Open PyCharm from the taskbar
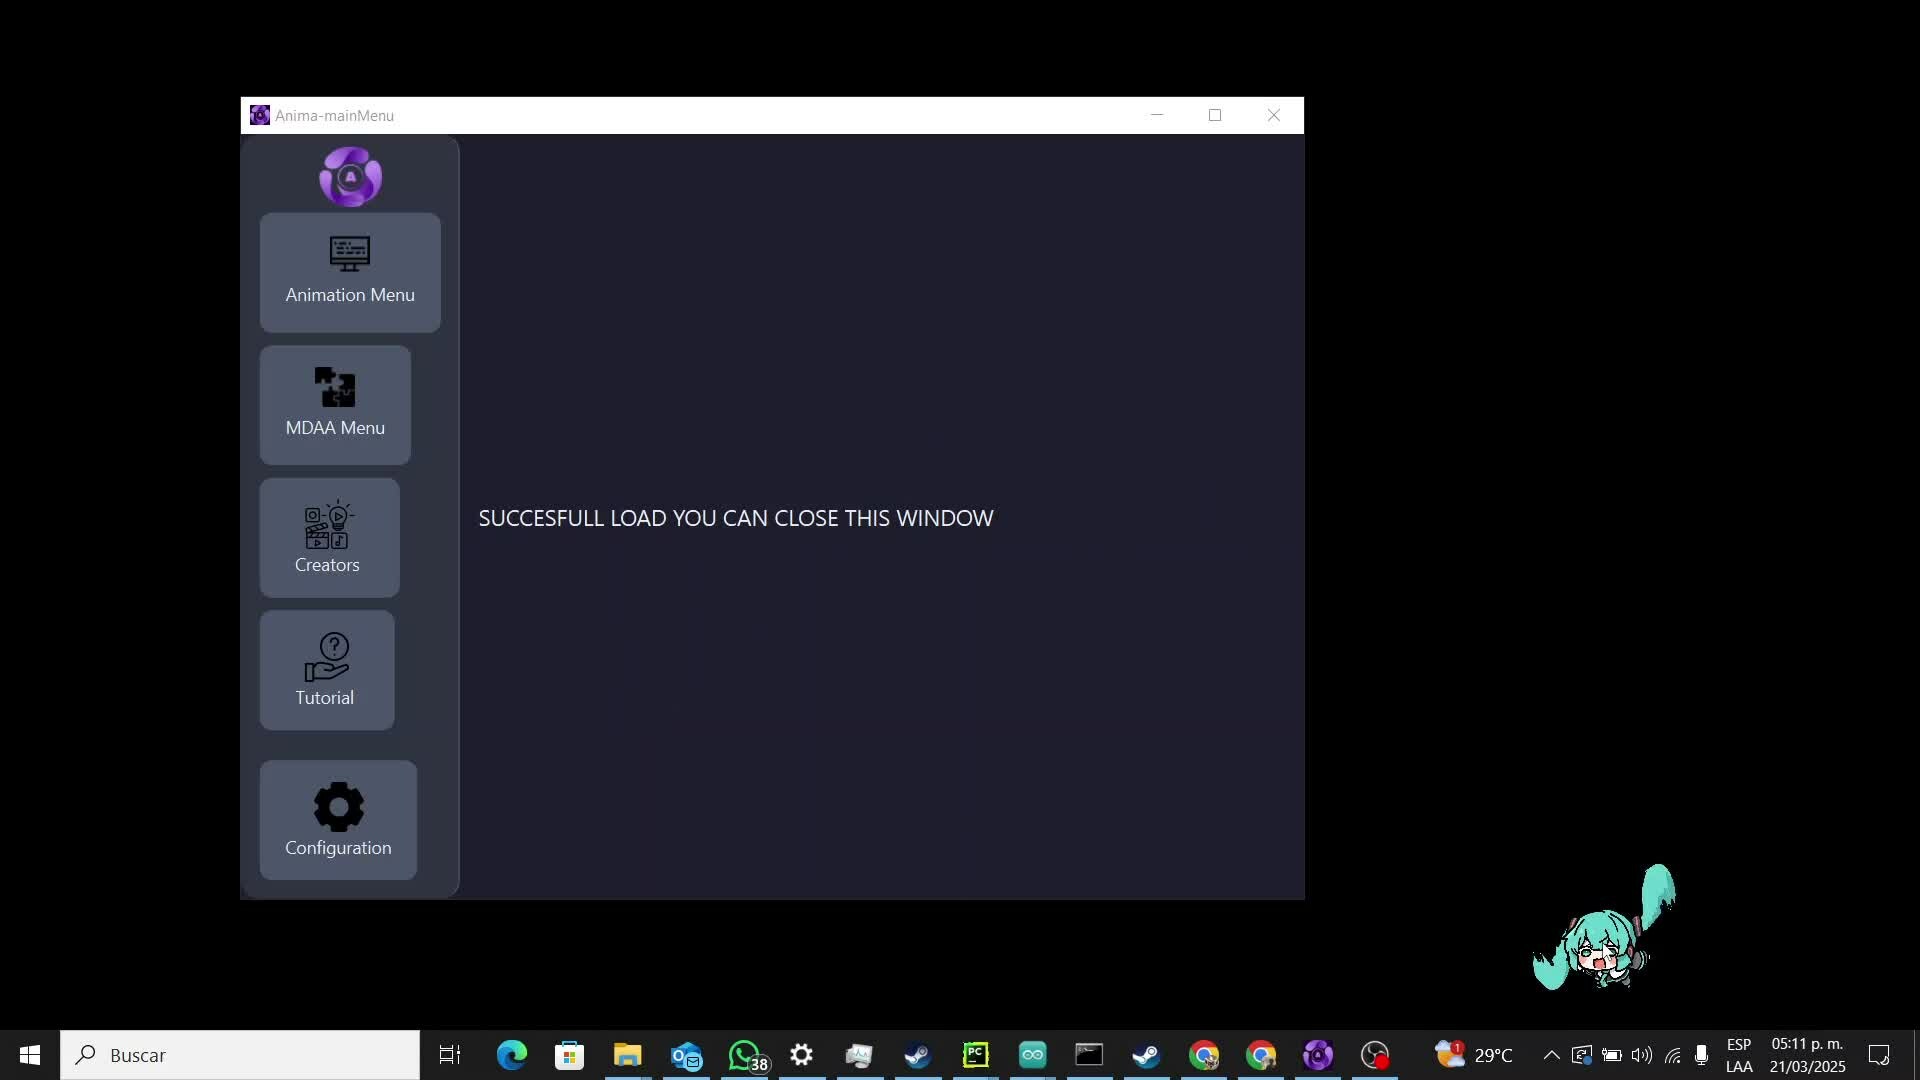The height and width of the screenshot is (1080, 1920). coord(975,1055)
